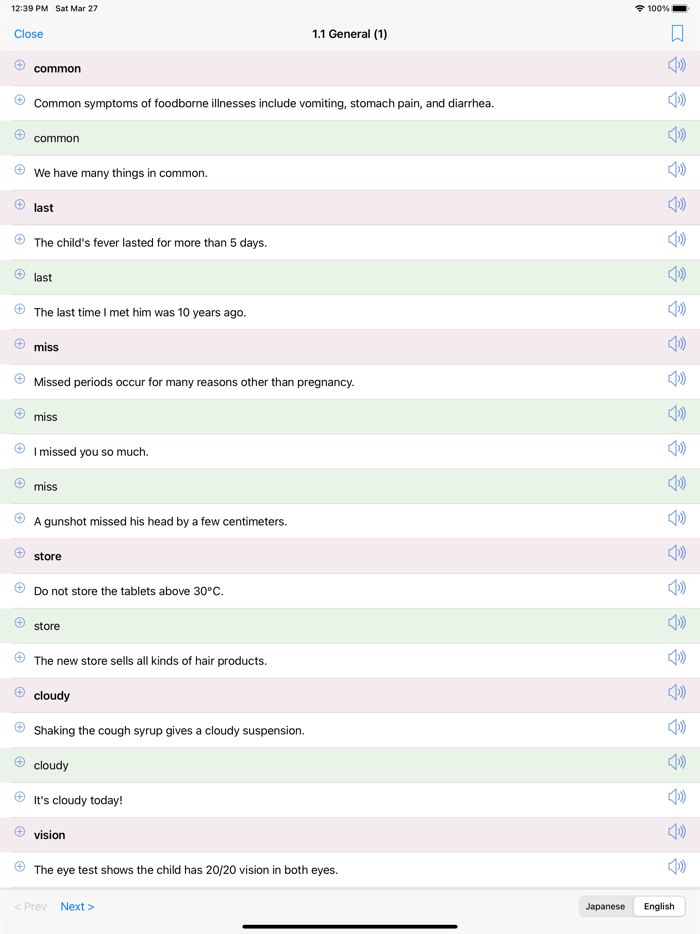The image size is (700, 934).
Task: Play audio for the gunshot sentence
Action: (x=677, y=519)
